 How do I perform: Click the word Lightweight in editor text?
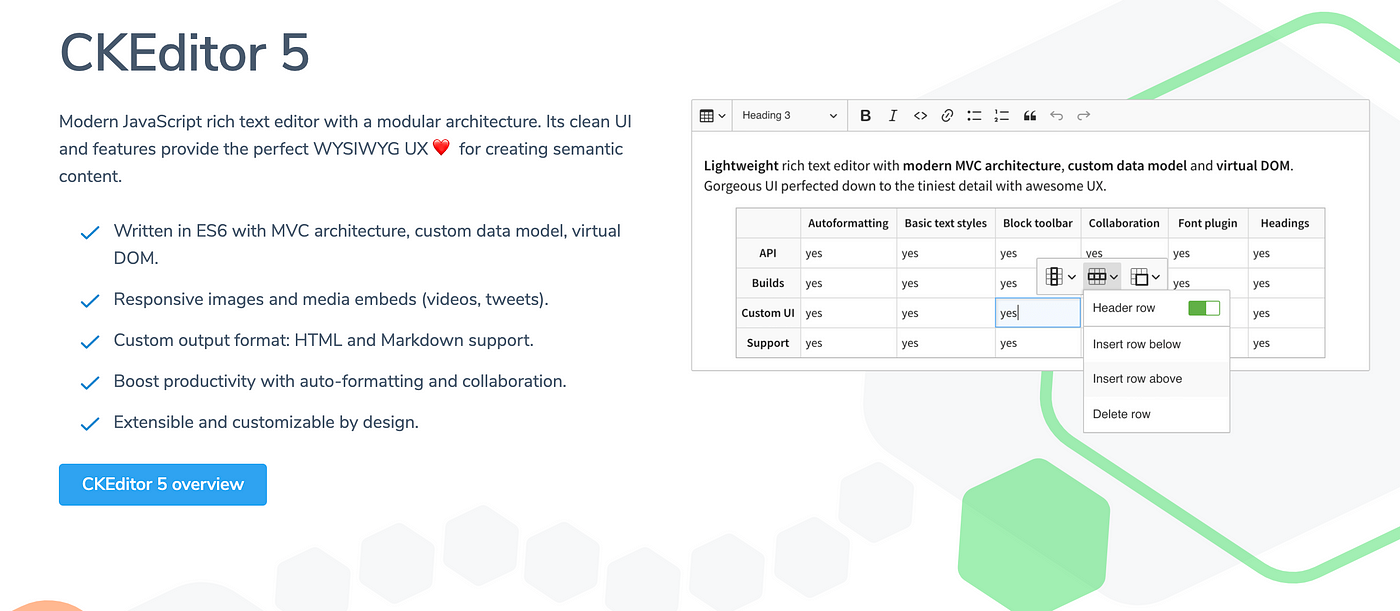tap(741, 166)
